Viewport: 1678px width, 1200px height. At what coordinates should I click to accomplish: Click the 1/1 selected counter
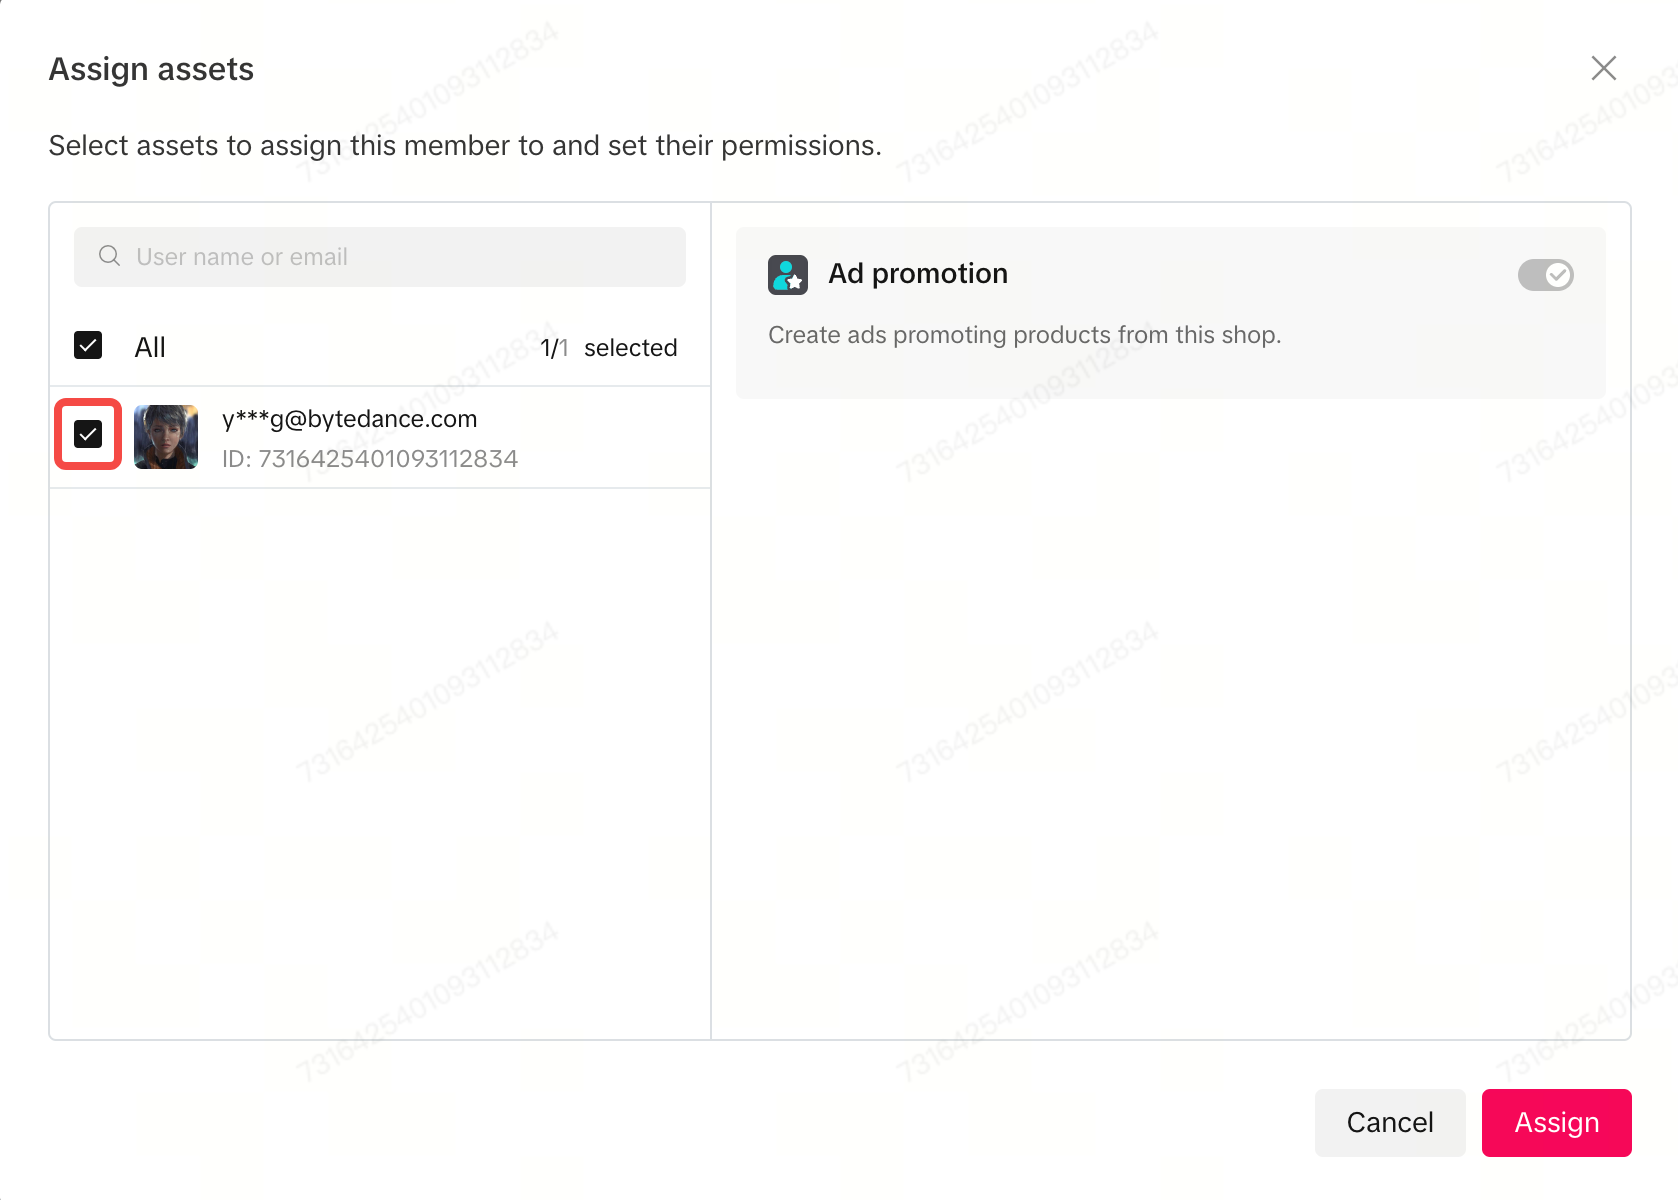click(x=607, y=348)
